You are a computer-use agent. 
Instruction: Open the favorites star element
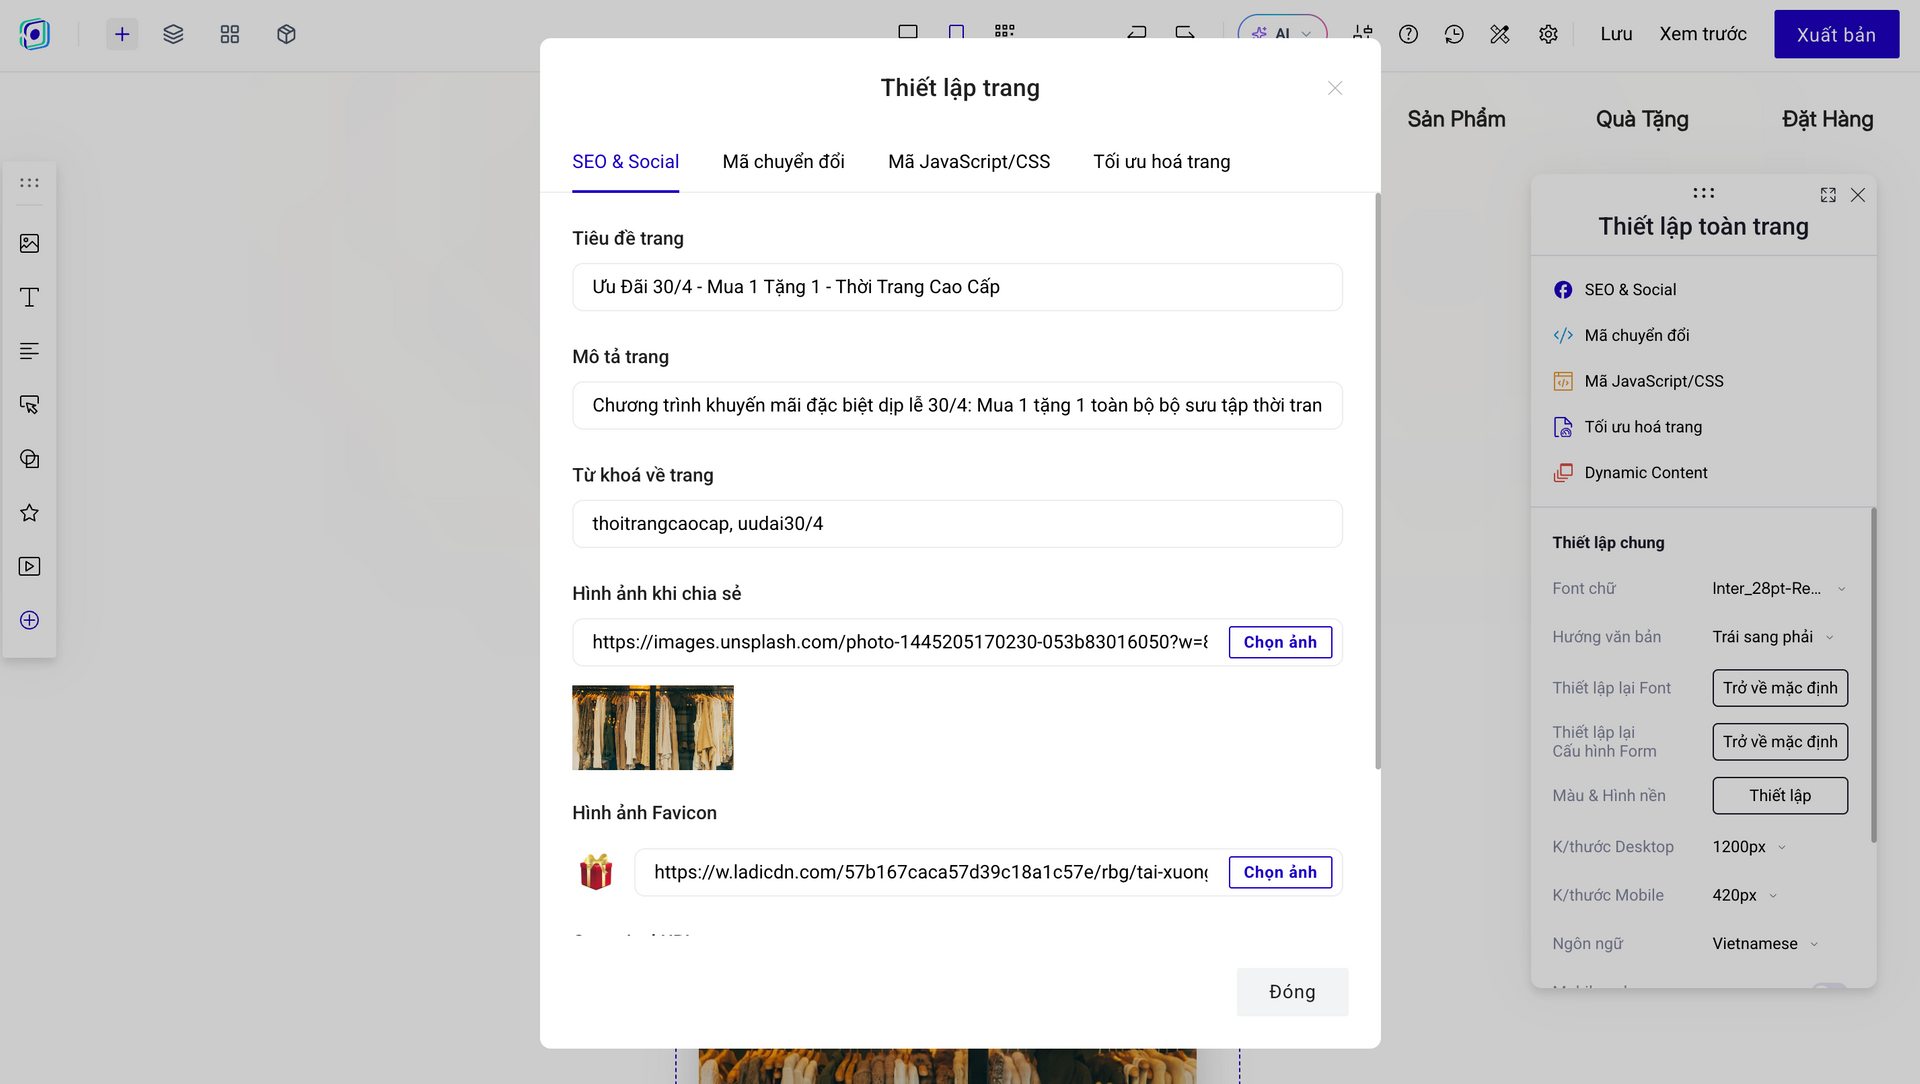29,513
